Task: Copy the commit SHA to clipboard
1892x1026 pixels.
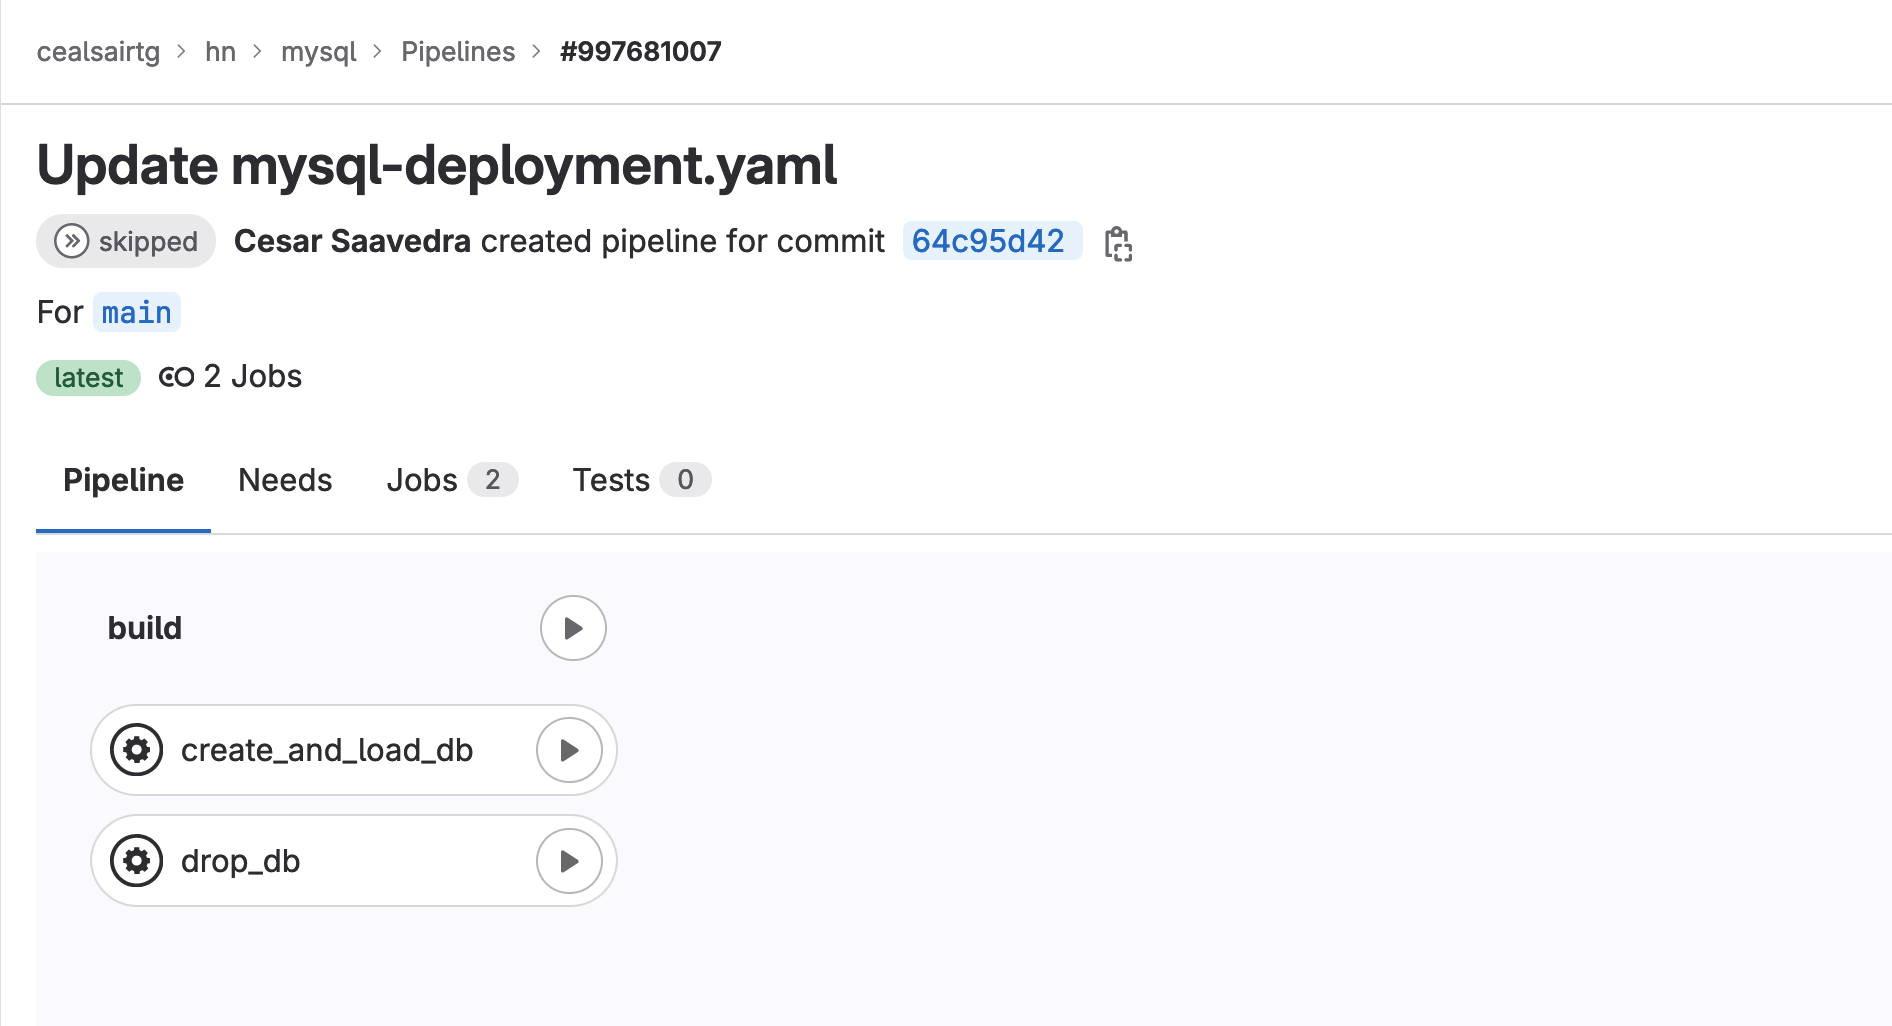Action: pos(1118,242)
